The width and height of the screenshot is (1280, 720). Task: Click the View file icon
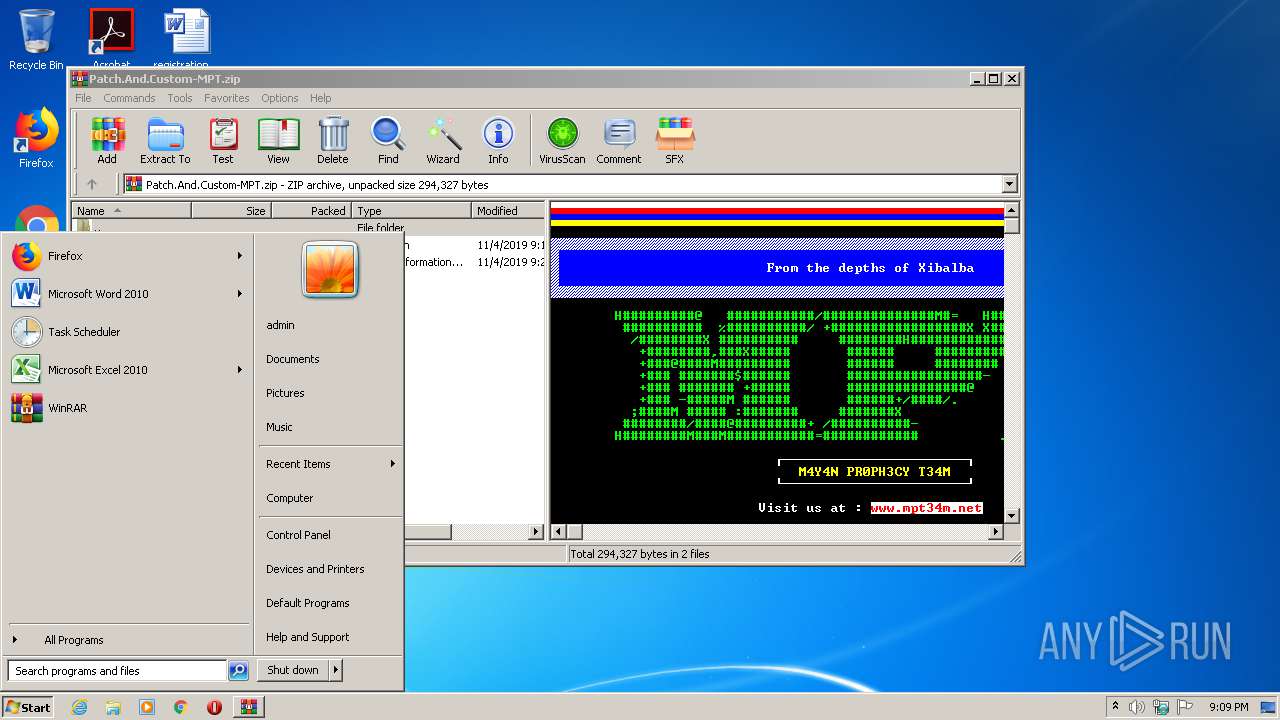[278, 140]
